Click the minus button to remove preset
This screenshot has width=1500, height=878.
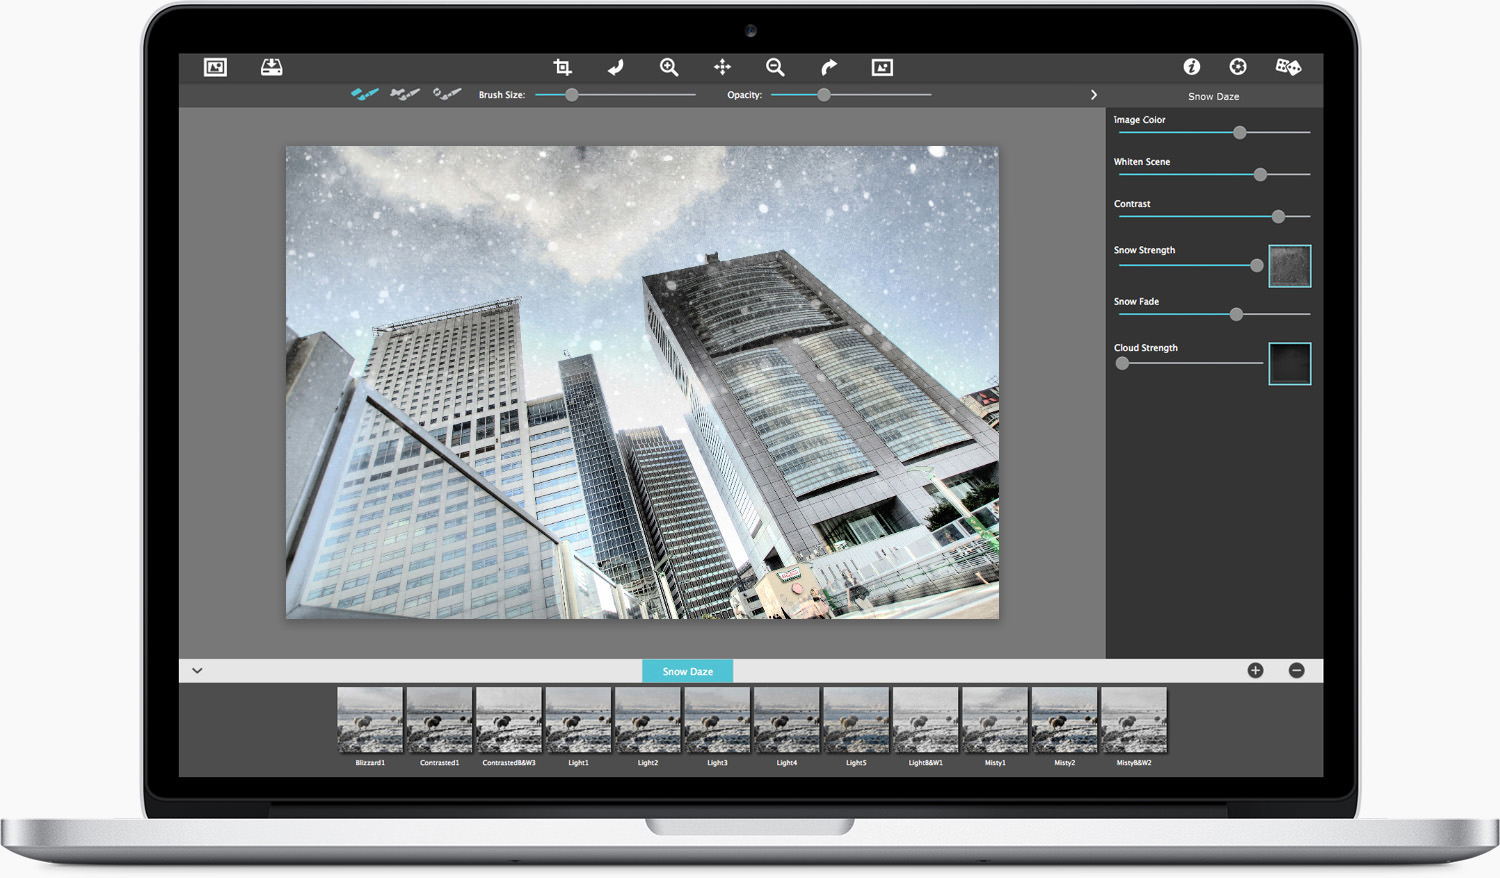[x=1296, y=671]
